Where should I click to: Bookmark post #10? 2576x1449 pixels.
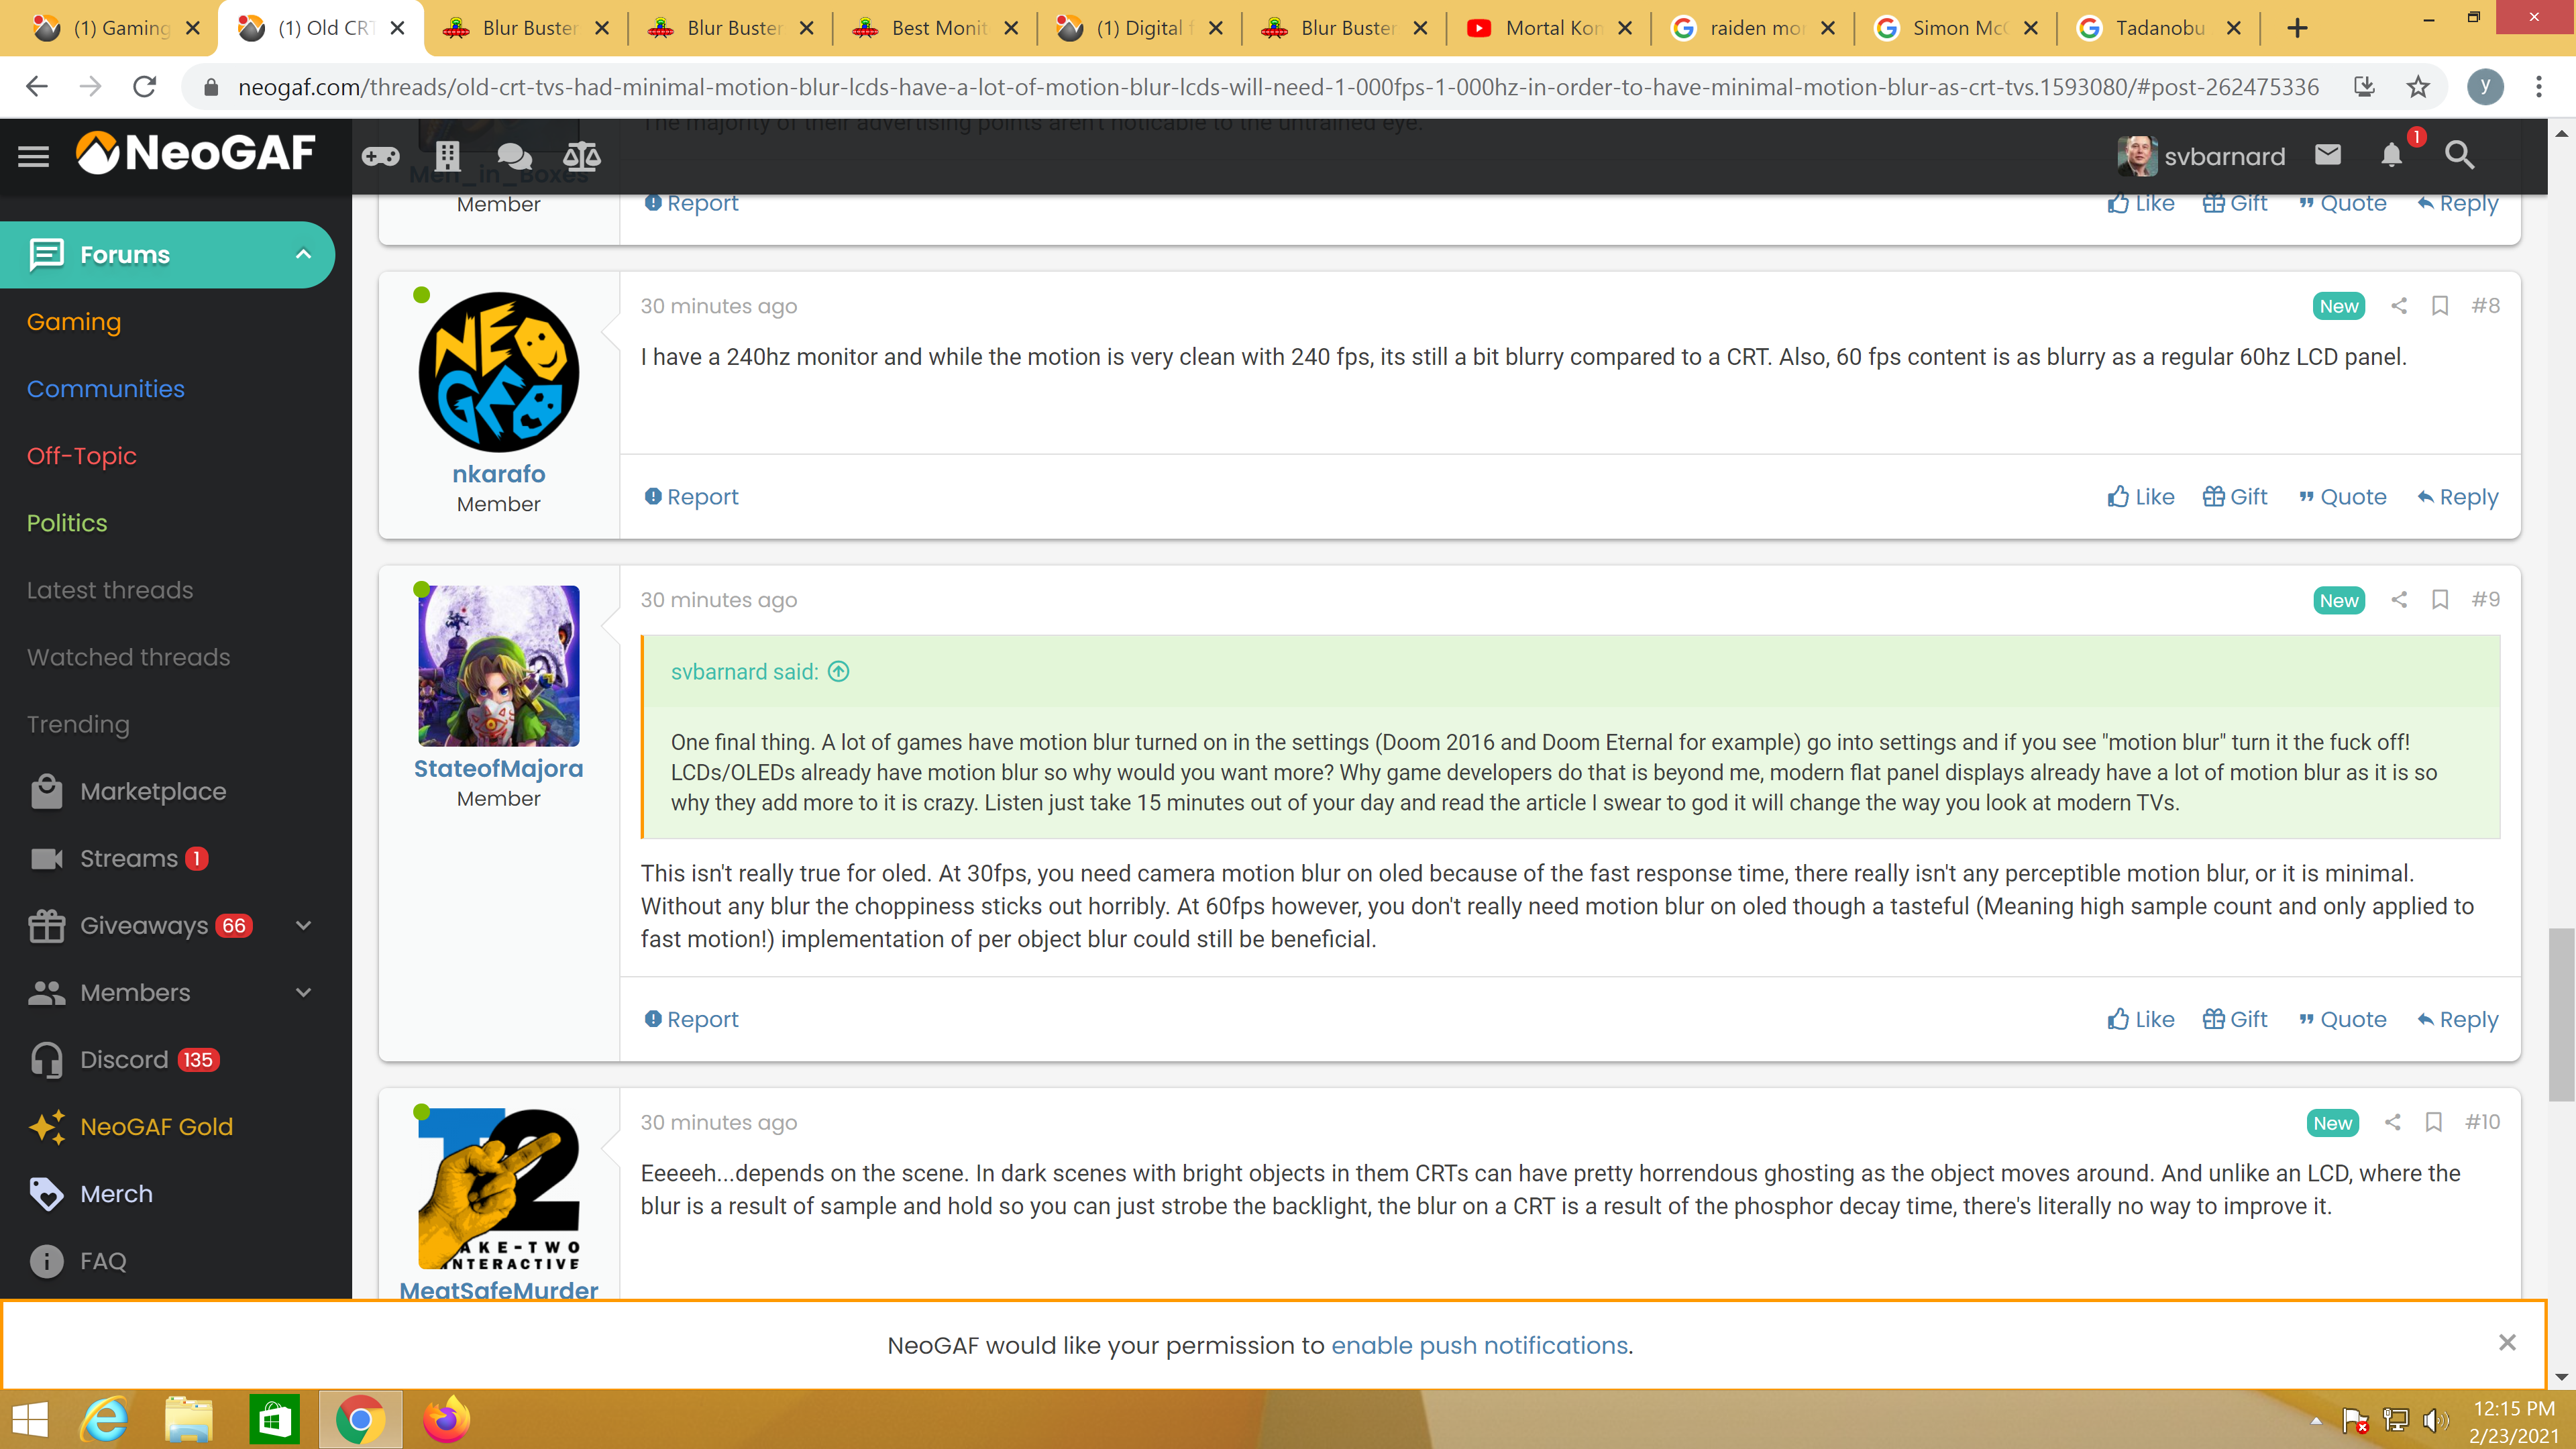(x=2434, y=1122)
